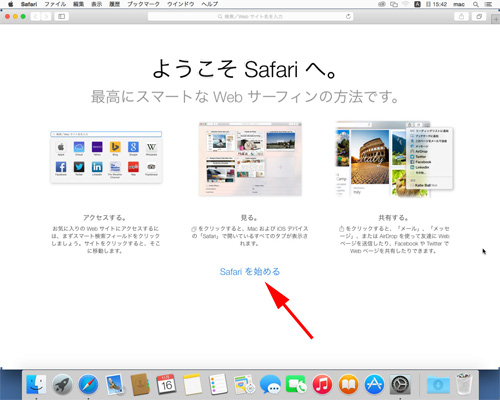Image resolution: width=500 pixels, height=400 pixels.
Task: Go forward with the forward arrow
Action: pyautogui.click(x=46, y=16)
